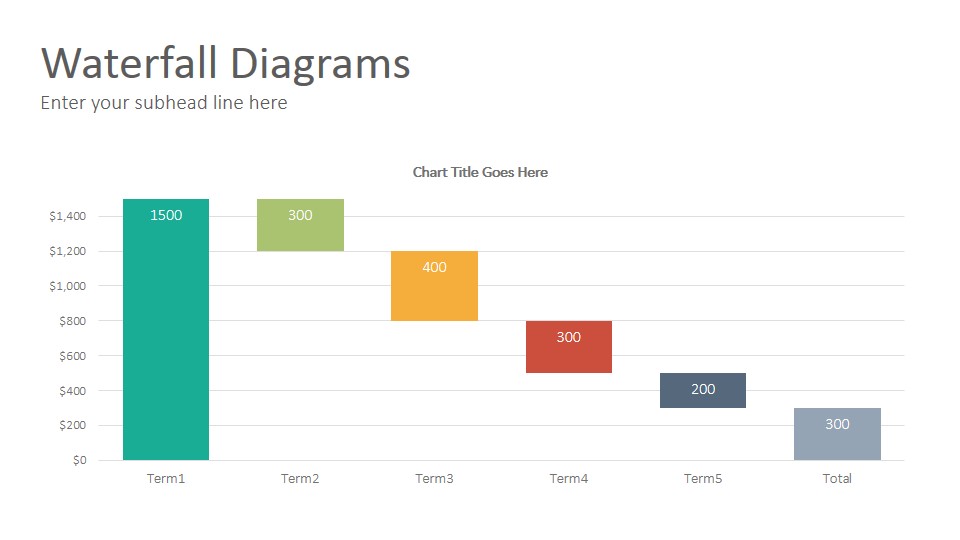Click the Term2 axis label

(x=300, y=478)
